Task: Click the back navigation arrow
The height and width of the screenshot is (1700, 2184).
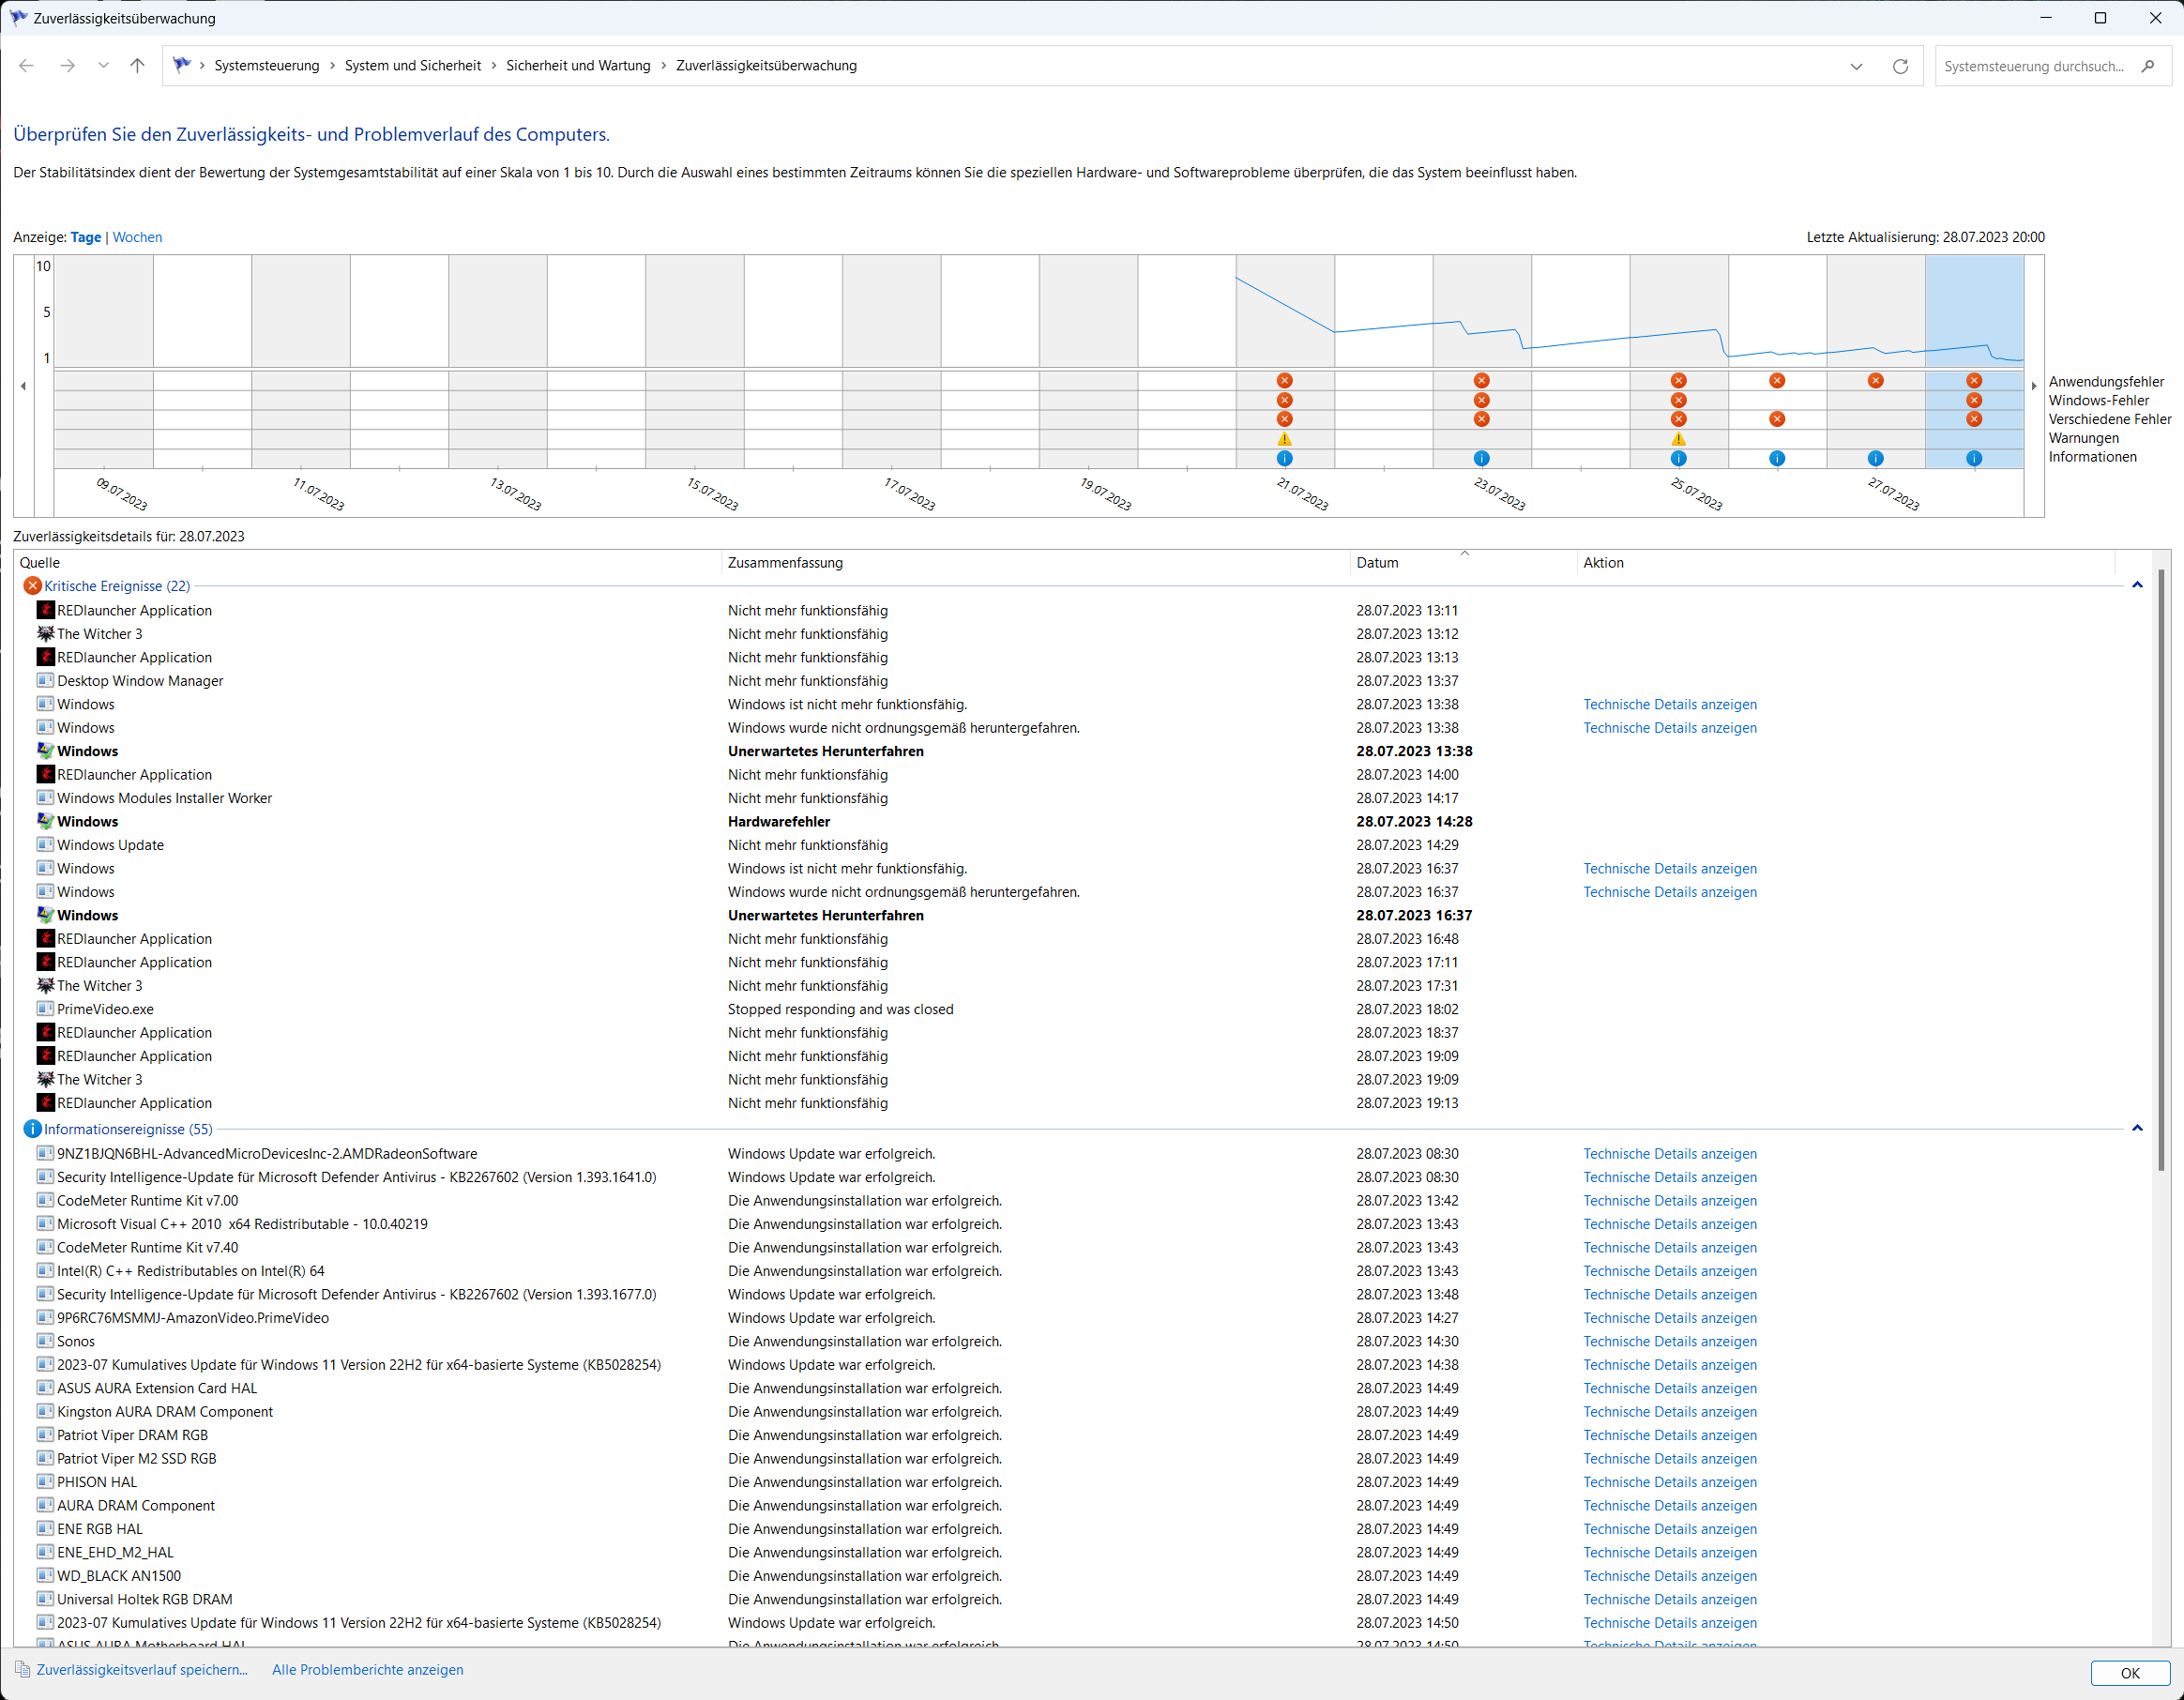Action: point(27,66)
